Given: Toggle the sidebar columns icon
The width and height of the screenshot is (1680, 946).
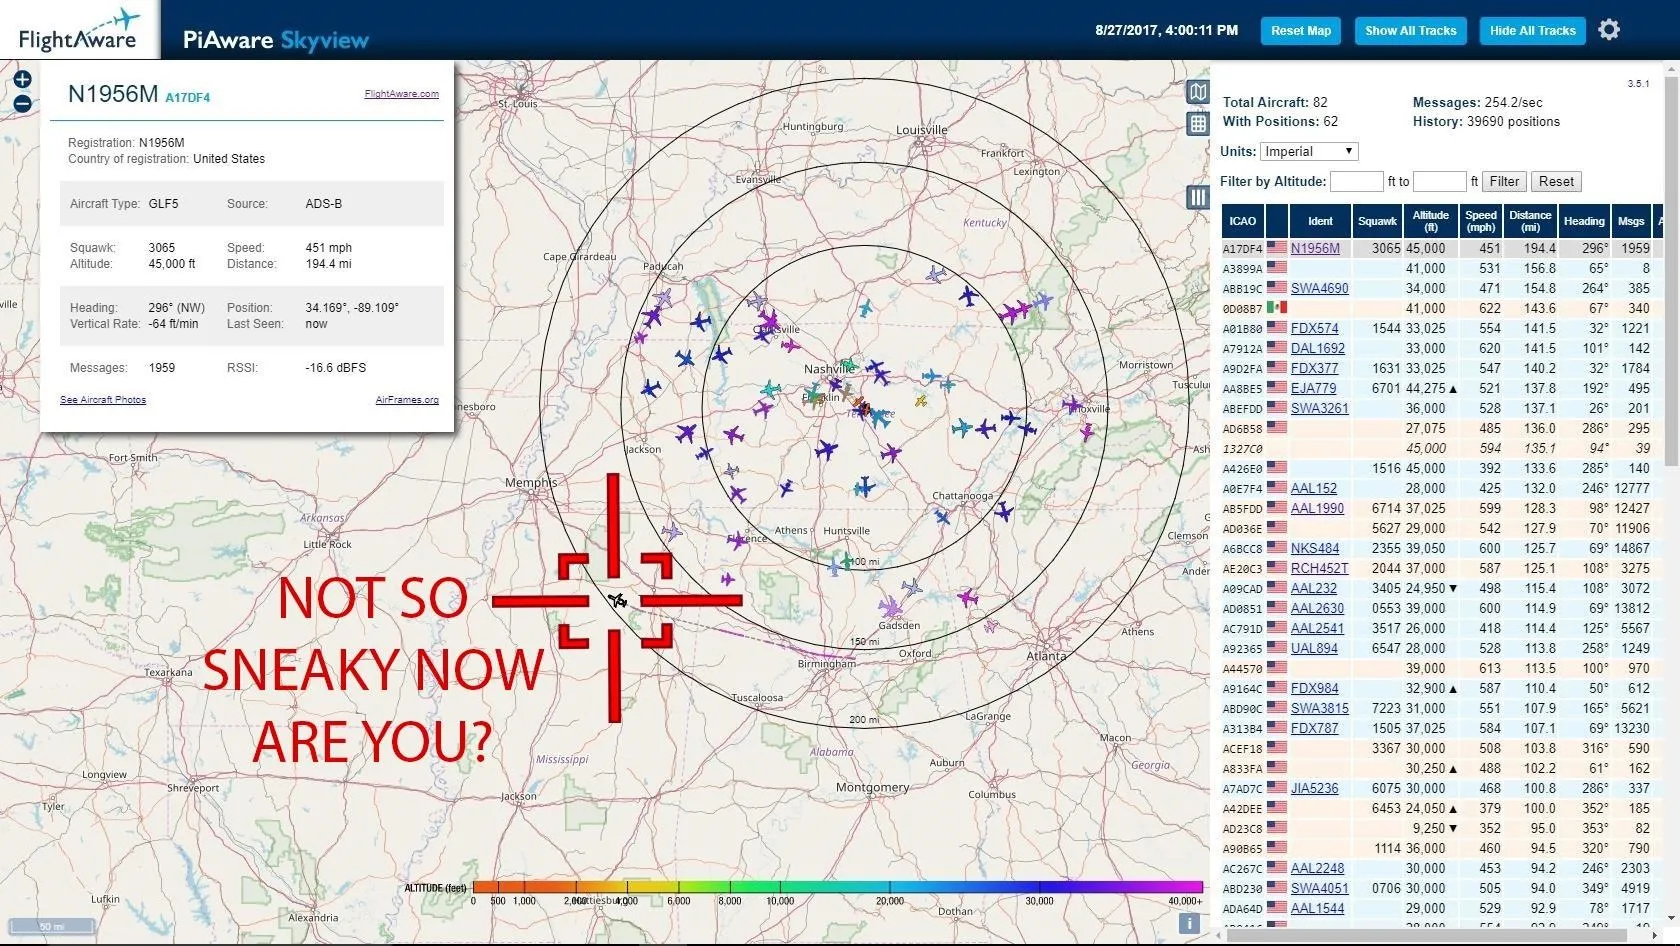Looking at the screenshot, I should click(x=1198, y=197).
